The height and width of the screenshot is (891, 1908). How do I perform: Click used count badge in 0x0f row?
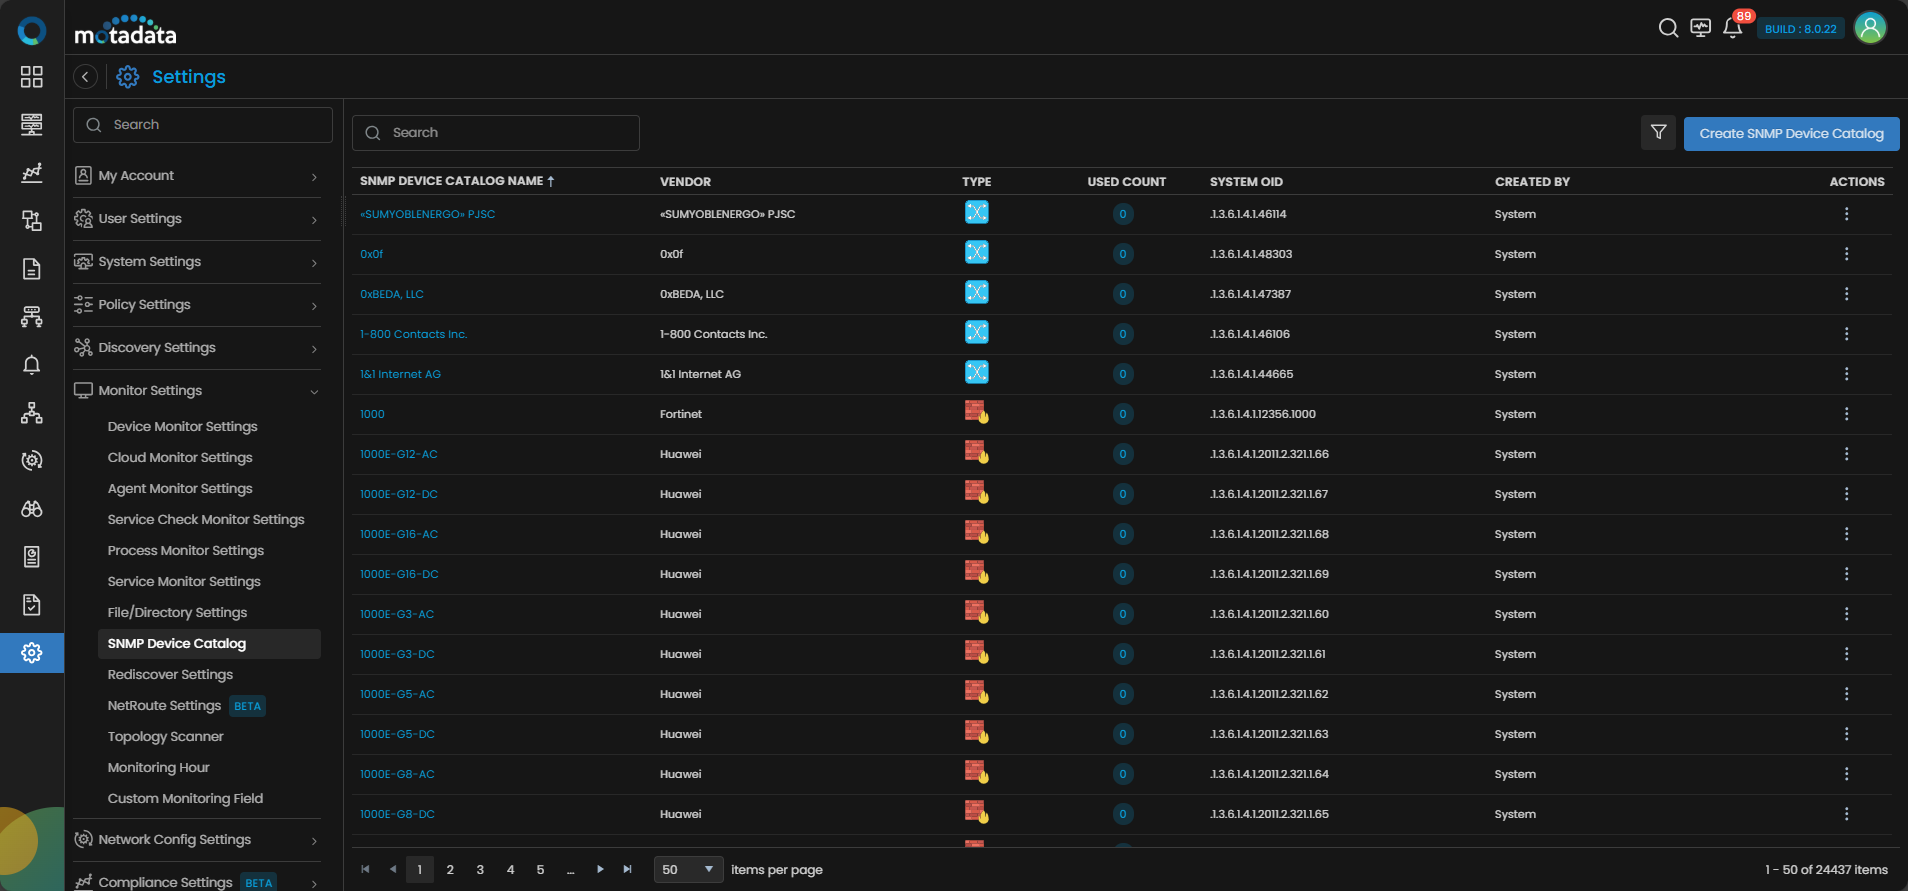click(x=1123, y=254)
